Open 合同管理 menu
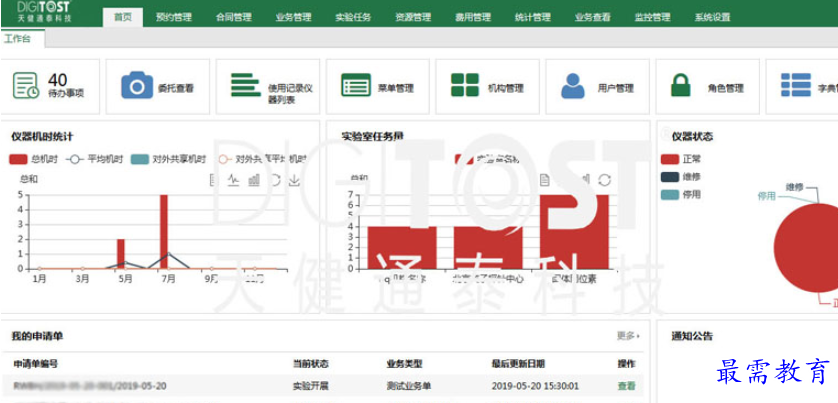 coord(234,17)
